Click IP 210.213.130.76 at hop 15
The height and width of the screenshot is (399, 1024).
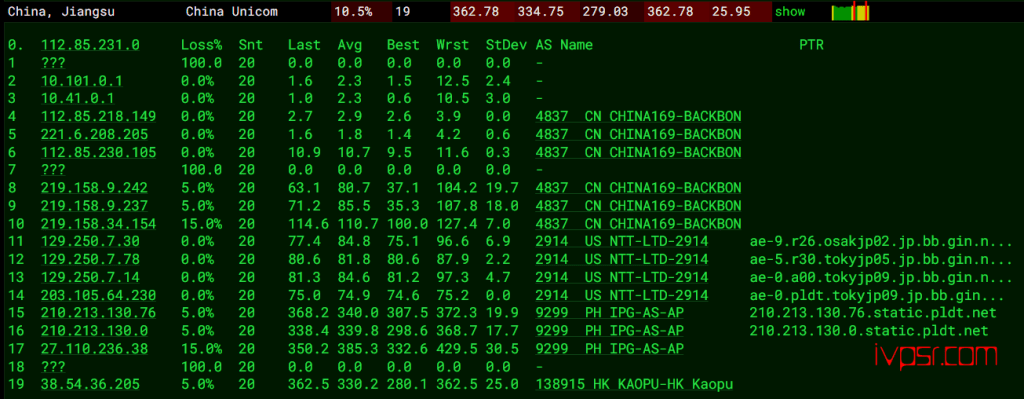[x=99, y=313]
